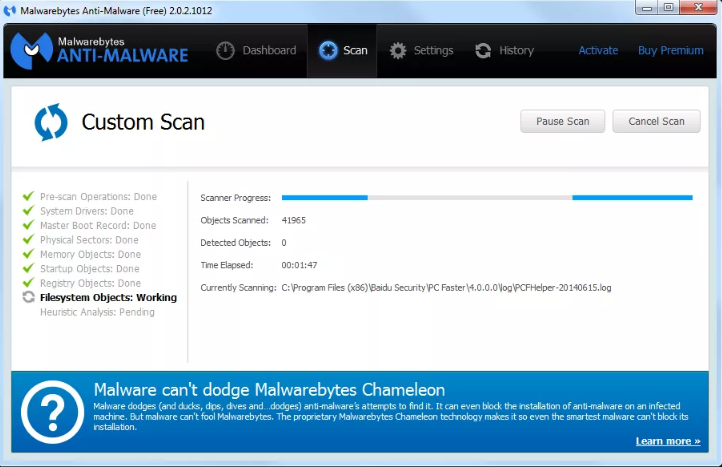Screen dimensions: 722x467
Task: Click the Settings gear icon
Action: pos(398,50)
